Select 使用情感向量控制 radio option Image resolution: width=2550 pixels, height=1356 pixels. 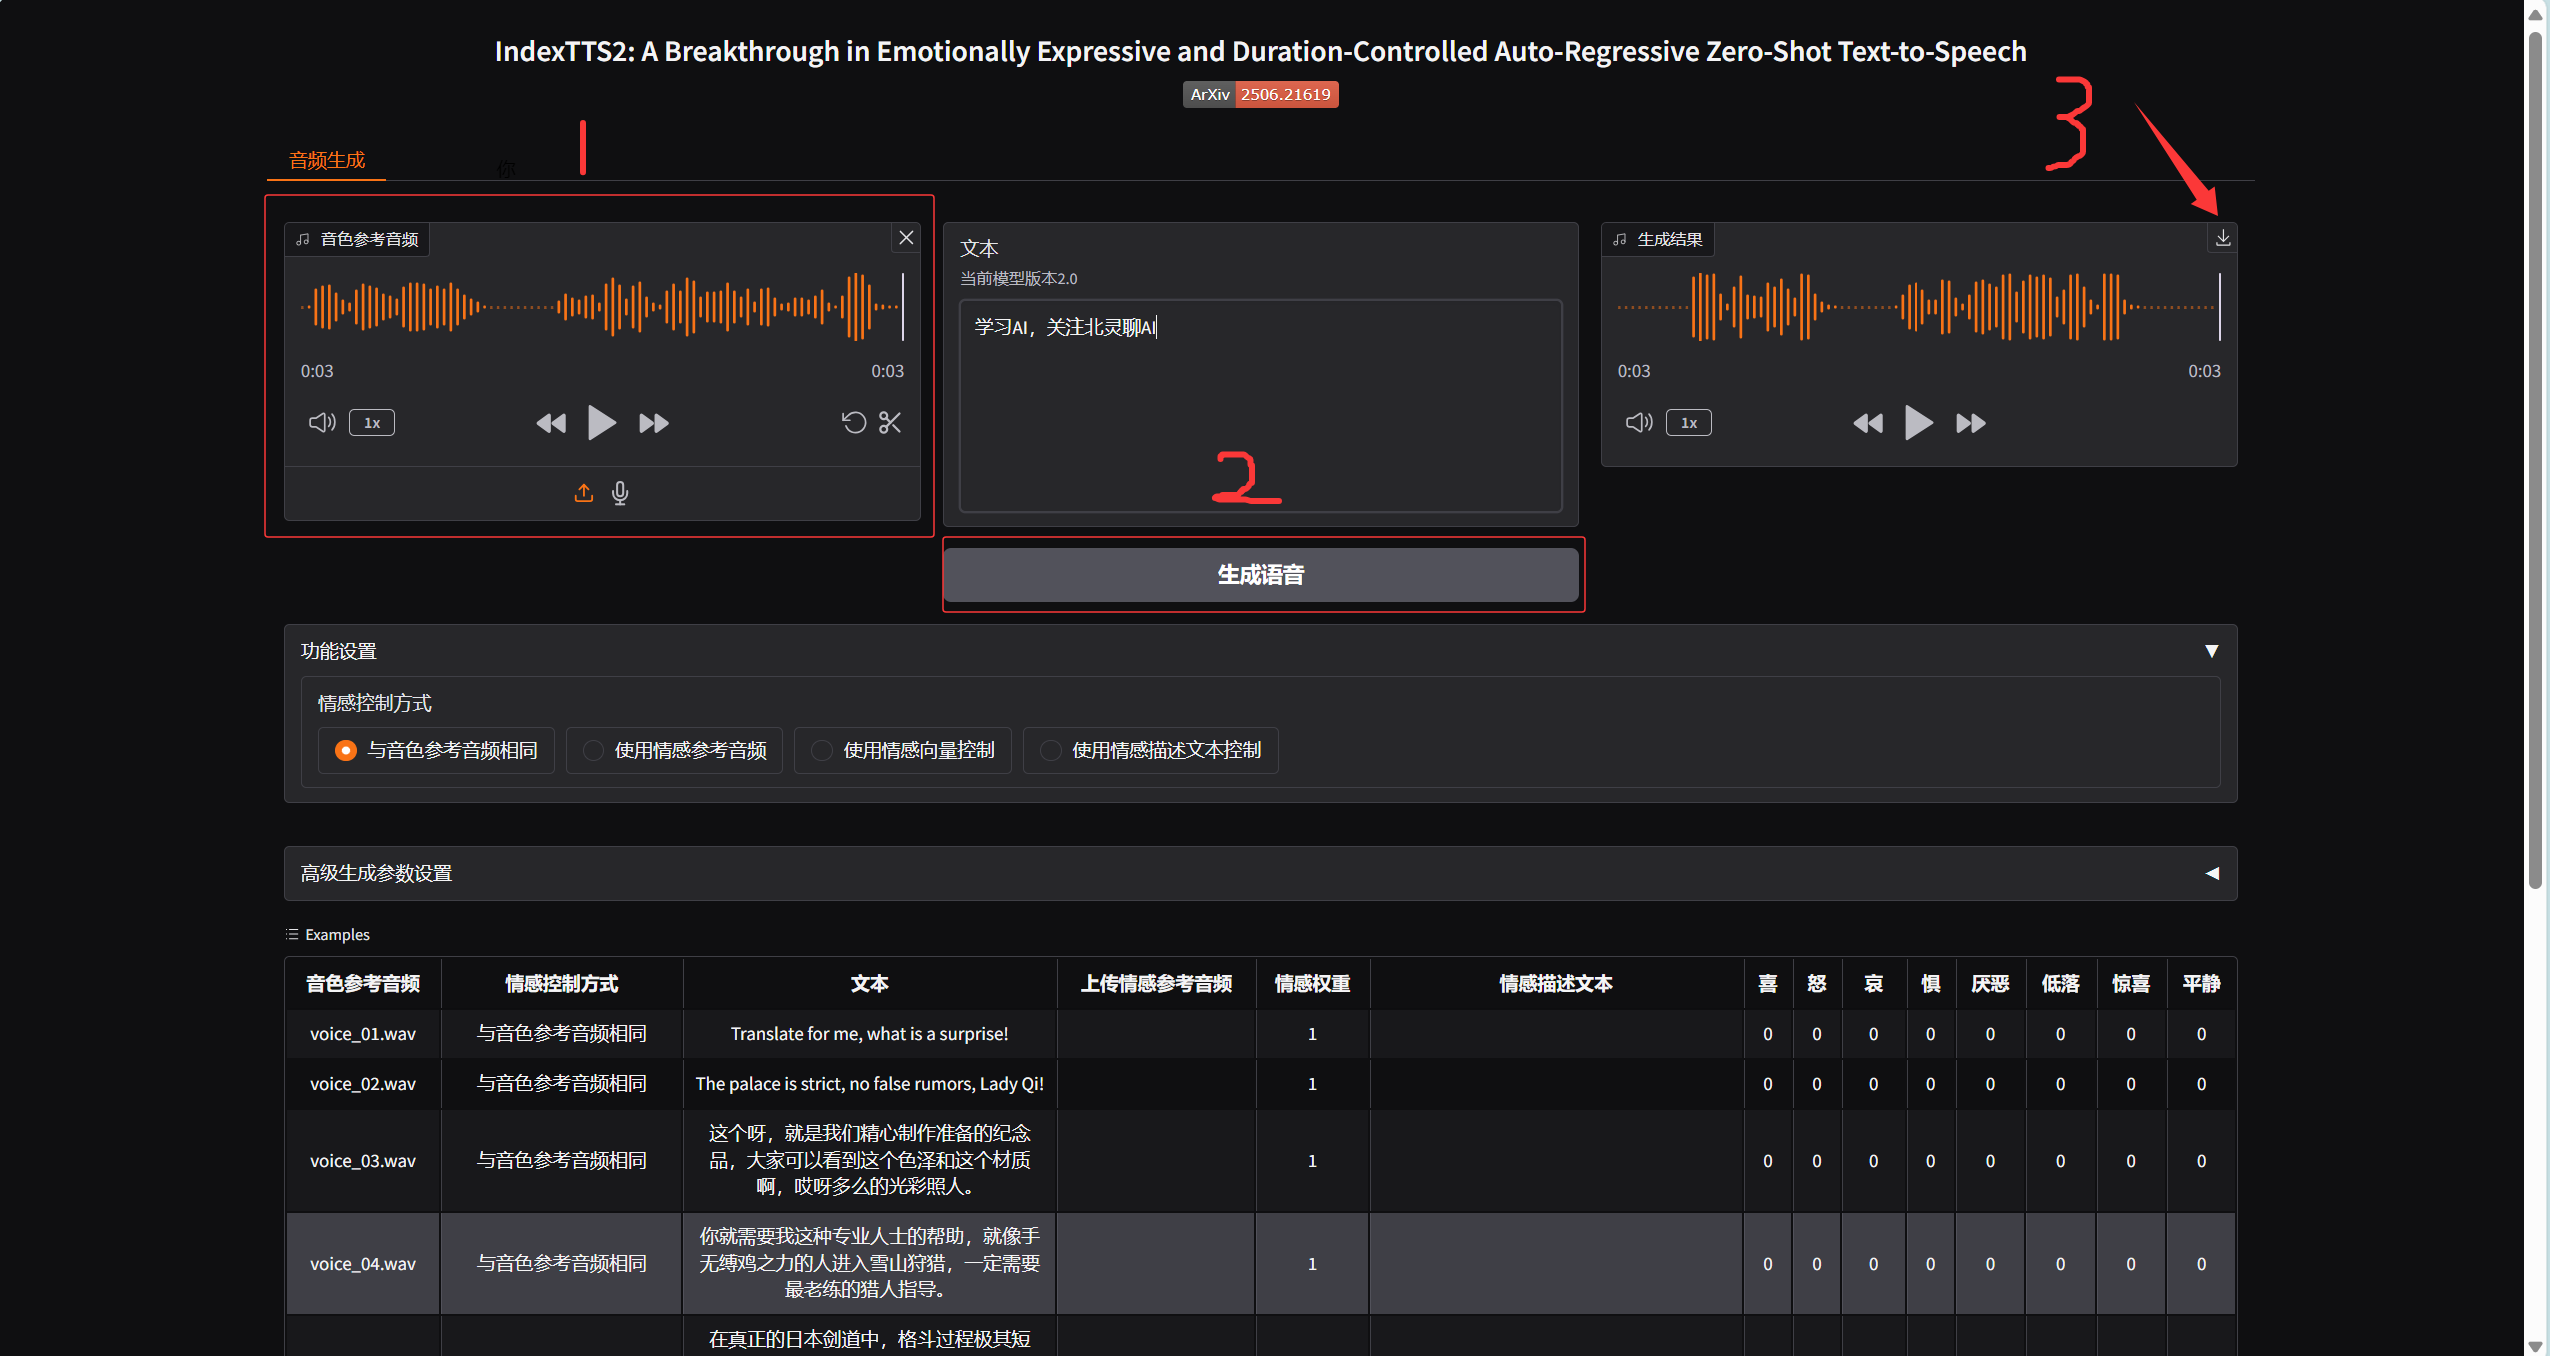point(822,750)
